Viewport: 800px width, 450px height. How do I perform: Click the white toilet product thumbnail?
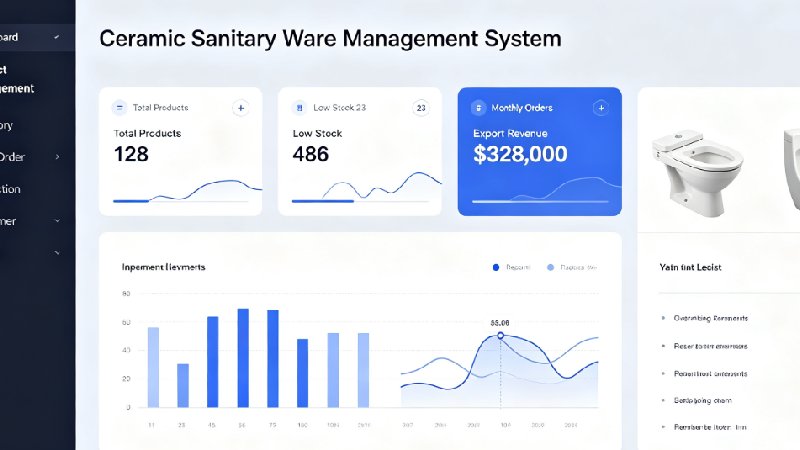click(x=697, y=173)
